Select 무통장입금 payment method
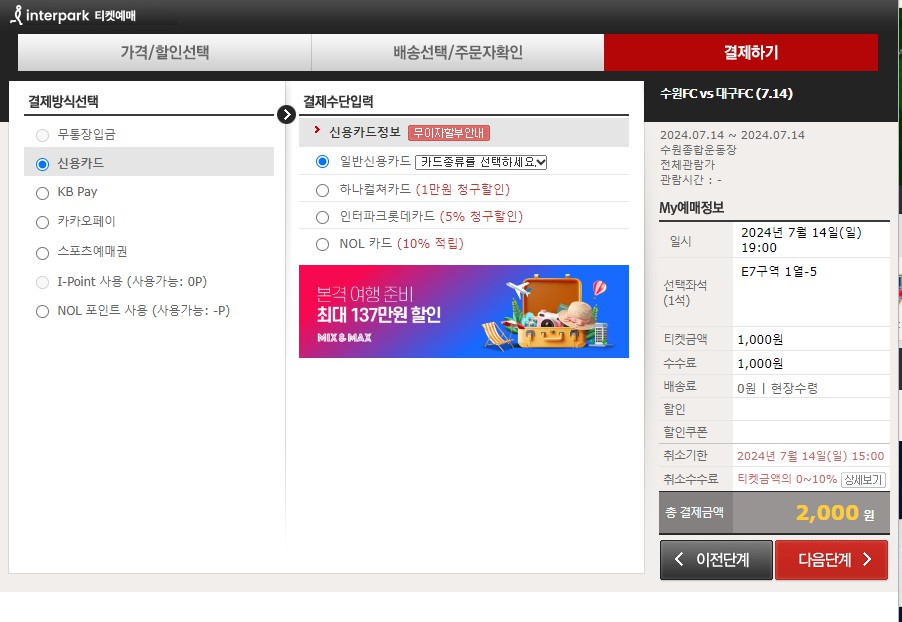Screen dimensions: 902x622 tap(42, 135)
